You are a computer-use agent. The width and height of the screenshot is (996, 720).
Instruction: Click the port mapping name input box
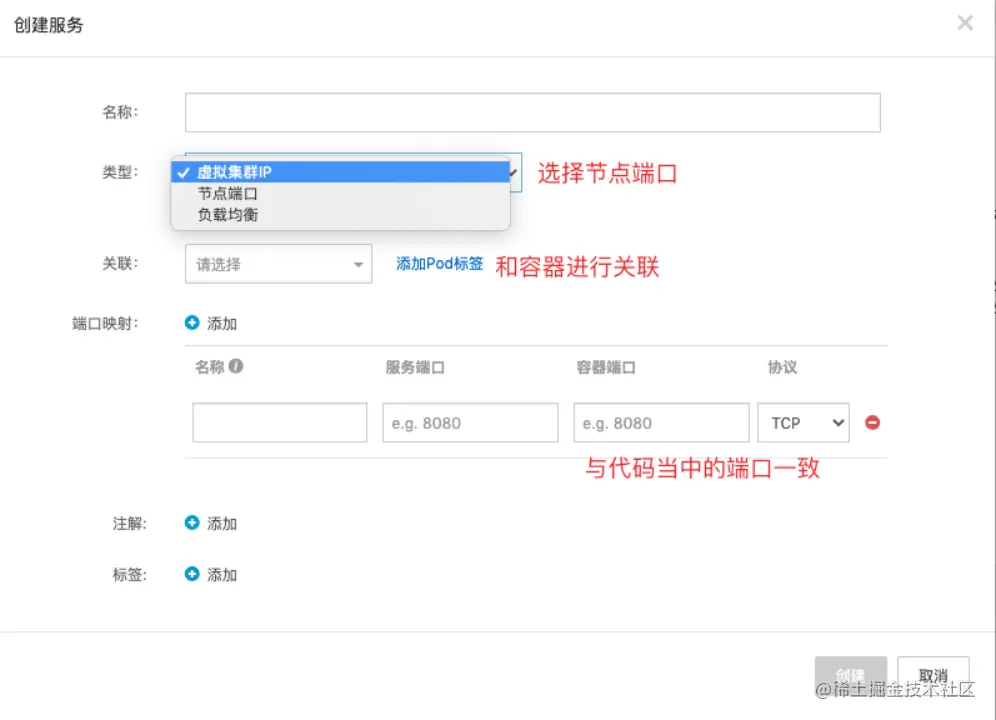pyautogui.click(x=280, y=423)
